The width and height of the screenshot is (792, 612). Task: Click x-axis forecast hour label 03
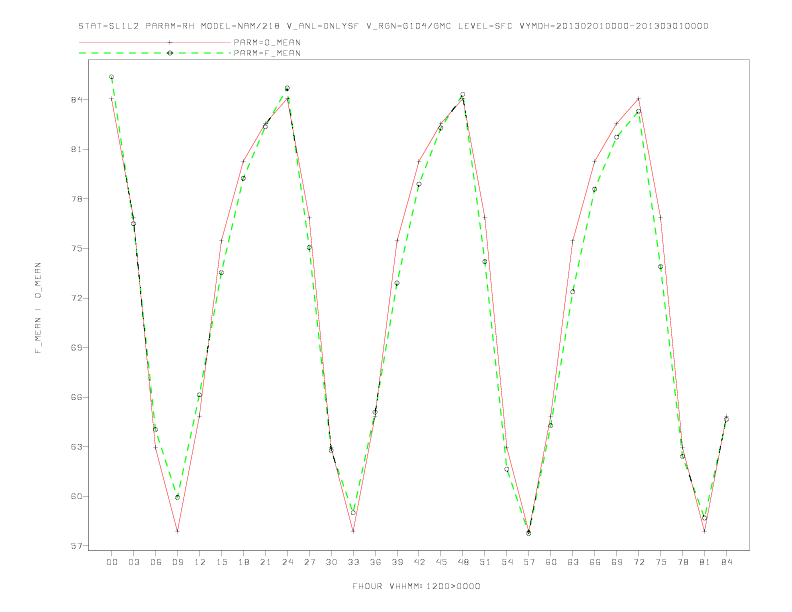pos(133,562)
